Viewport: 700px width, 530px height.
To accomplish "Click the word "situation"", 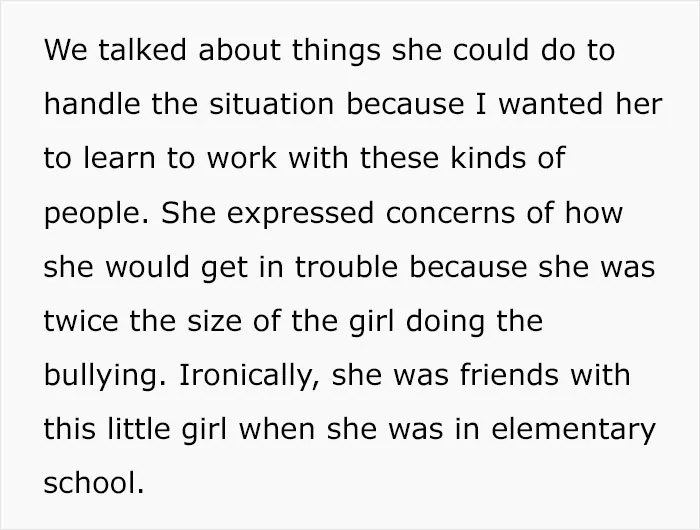I will [x=271, y=104].
